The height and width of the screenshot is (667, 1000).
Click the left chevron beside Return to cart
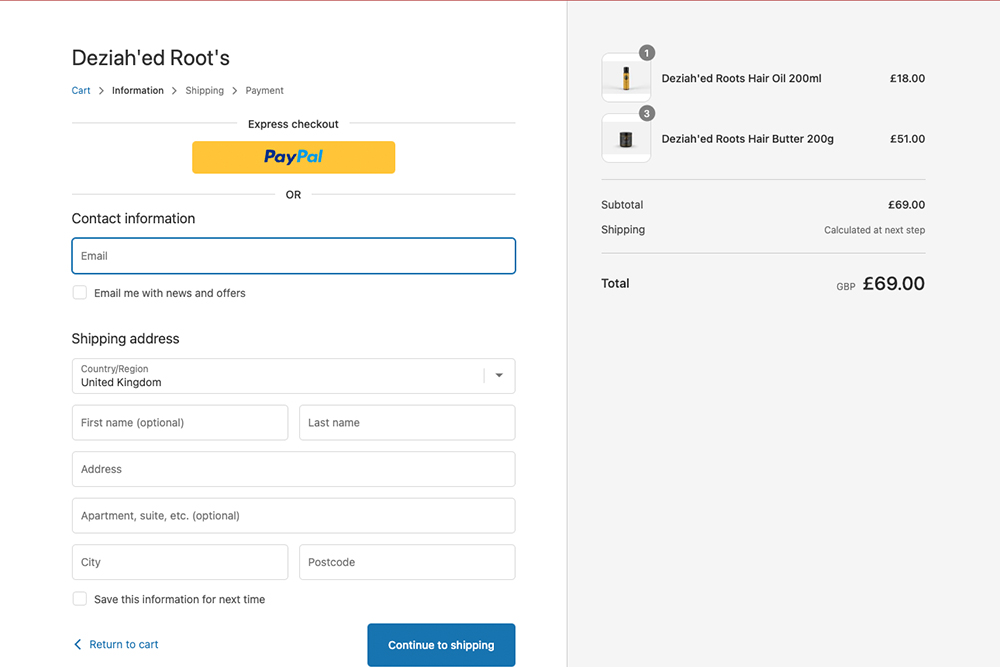78,645
